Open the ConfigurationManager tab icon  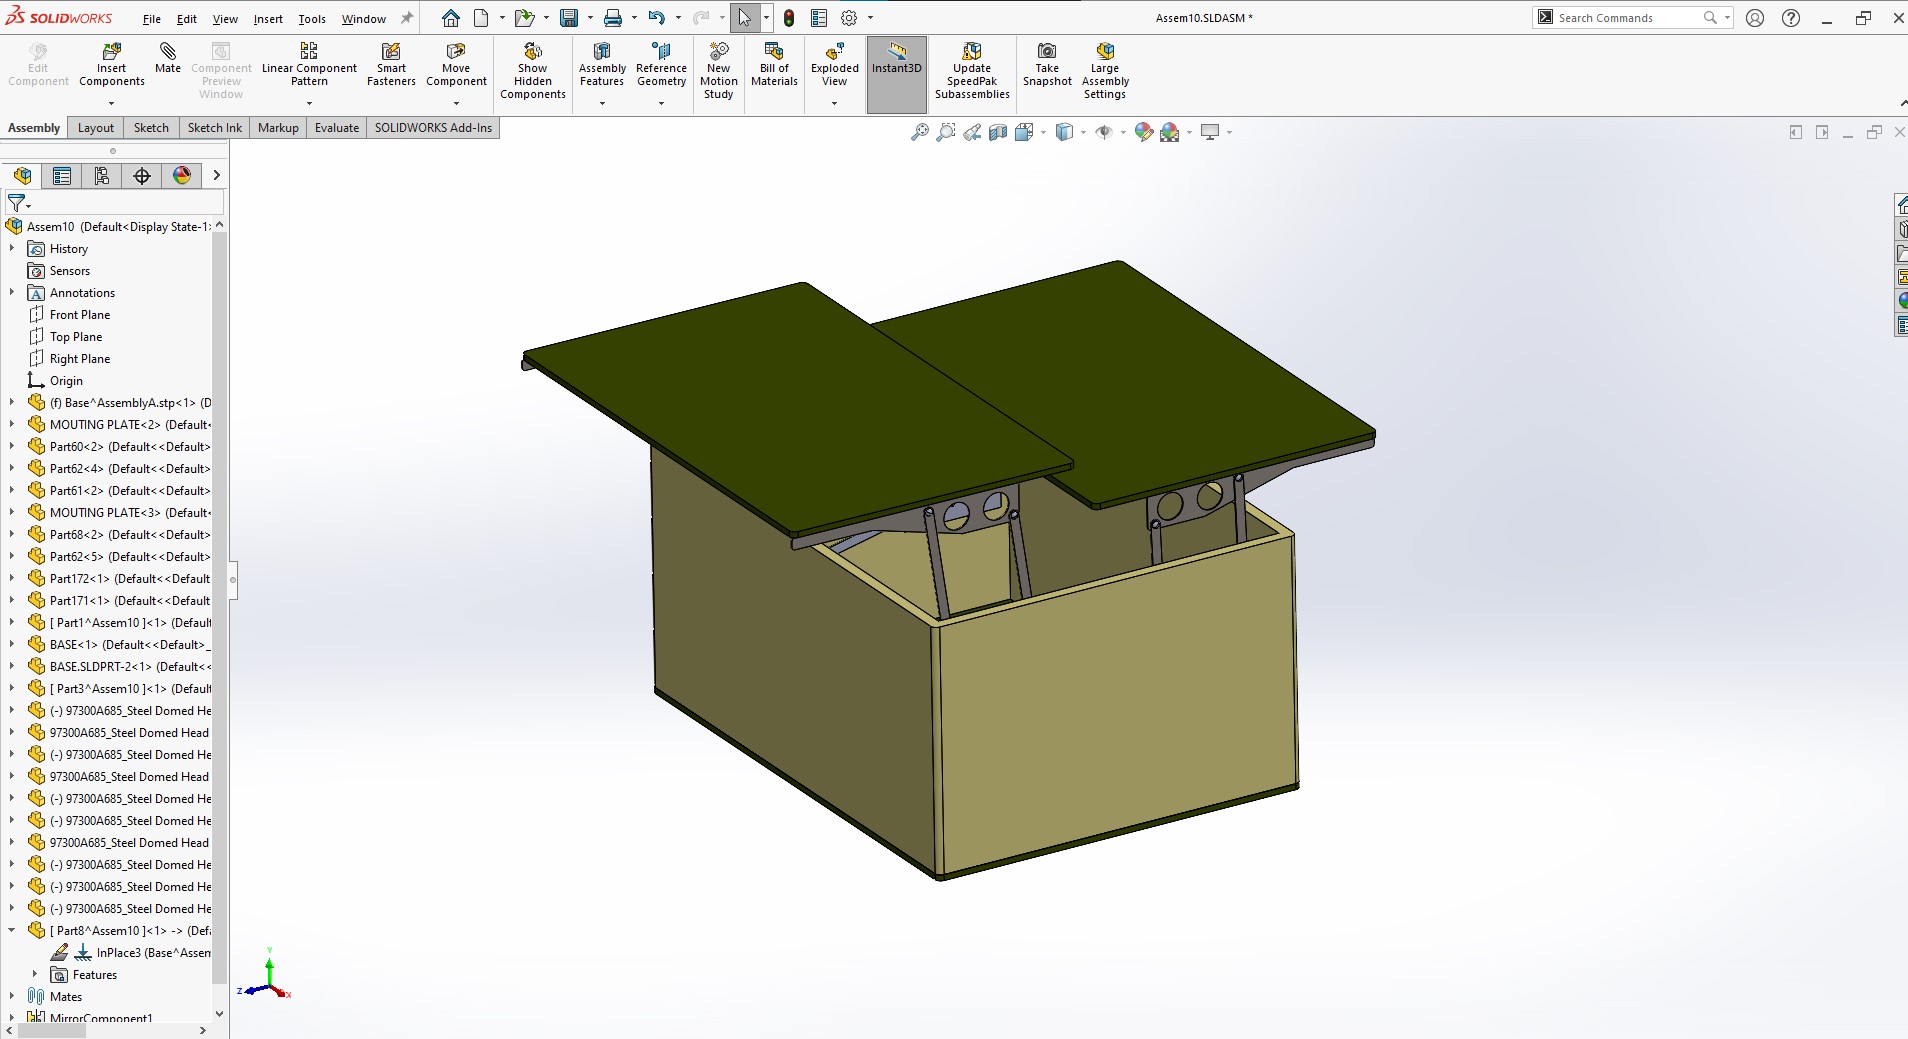tap(102, 176)
